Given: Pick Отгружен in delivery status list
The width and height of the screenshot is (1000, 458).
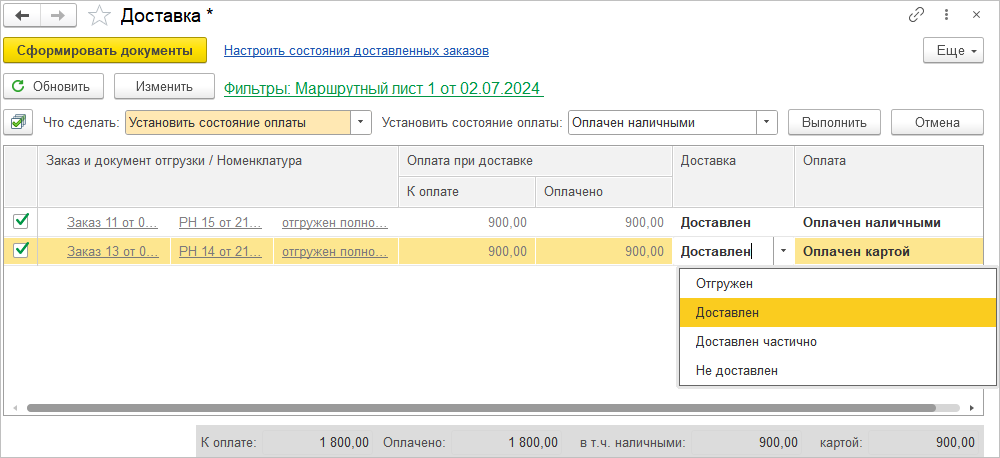Looking at the screenshot, I should [724, 283].
